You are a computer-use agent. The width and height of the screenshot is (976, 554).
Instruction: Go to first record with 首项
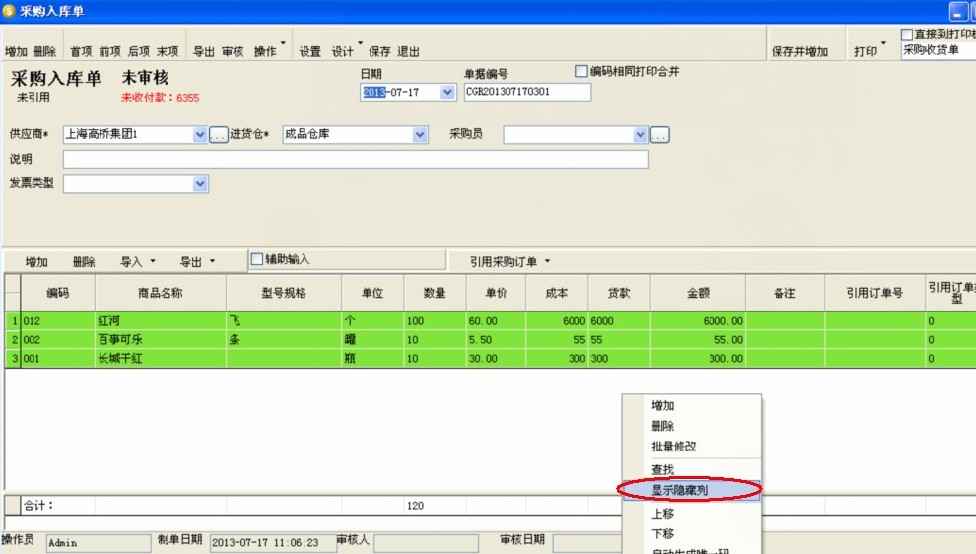tap(80, 51)
